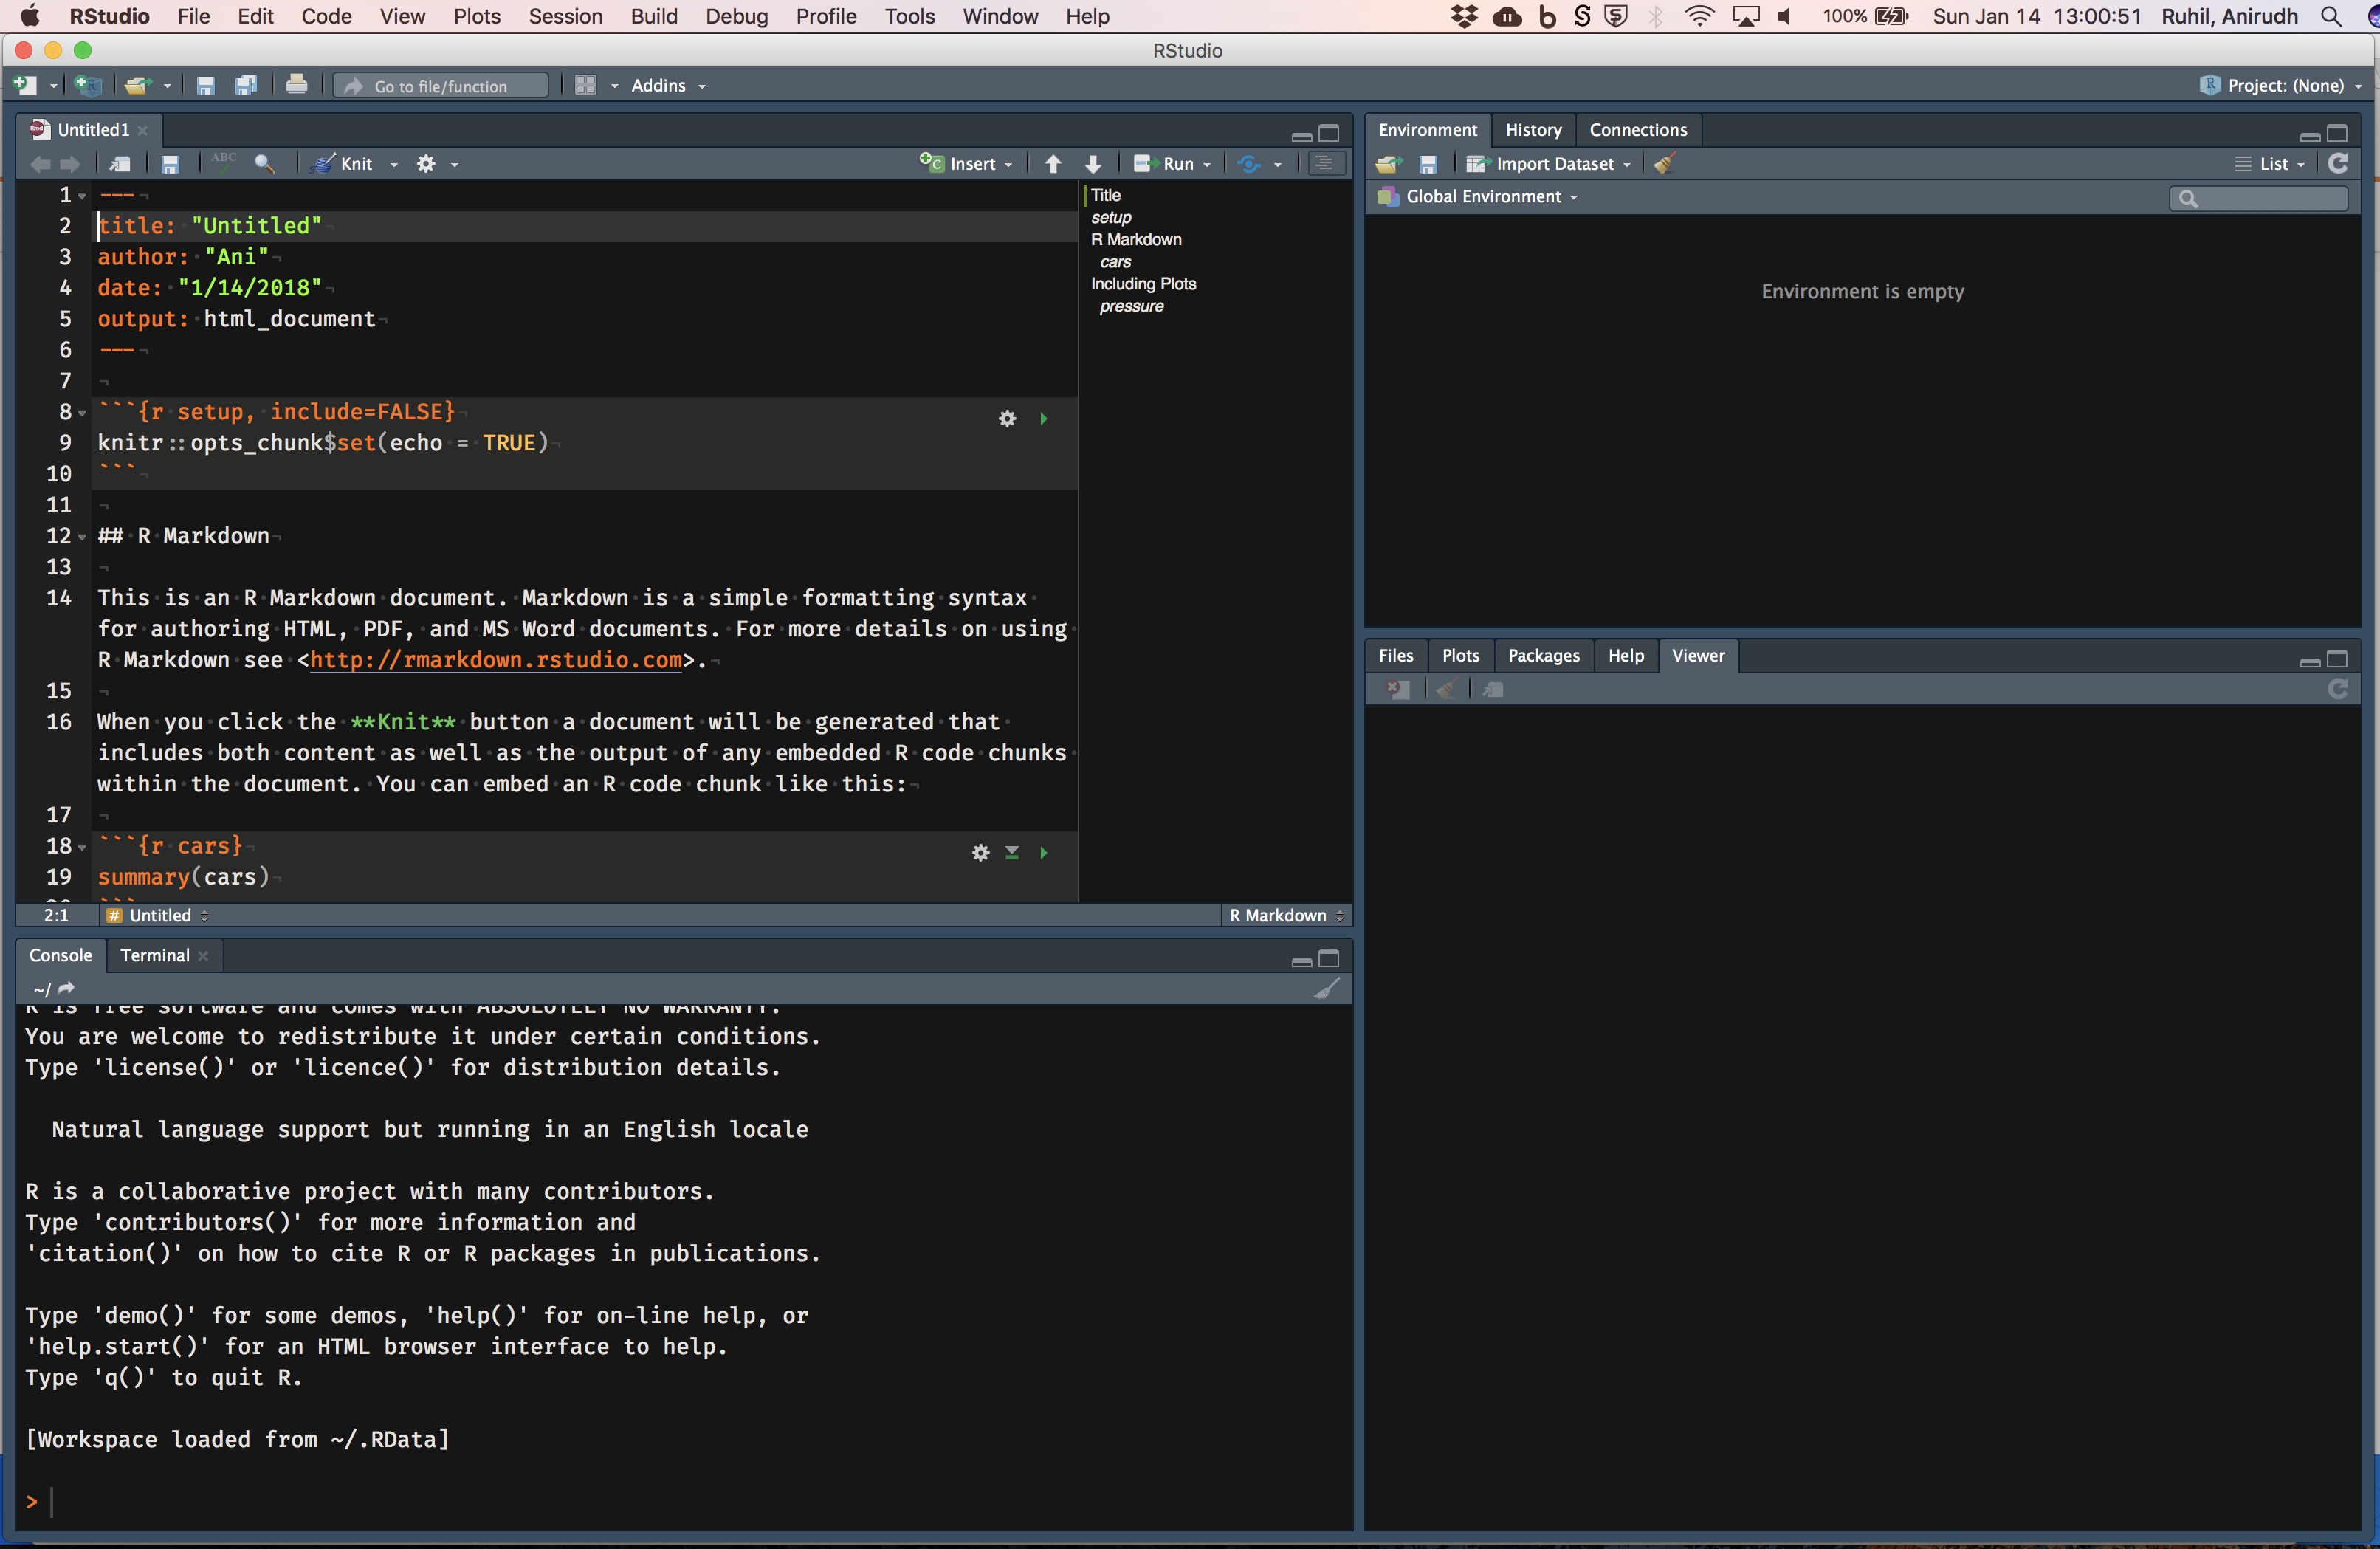Clear environment objects with broom icon
Image resolution: width=2380 pixels, height=1549 pixels.
1664,164
